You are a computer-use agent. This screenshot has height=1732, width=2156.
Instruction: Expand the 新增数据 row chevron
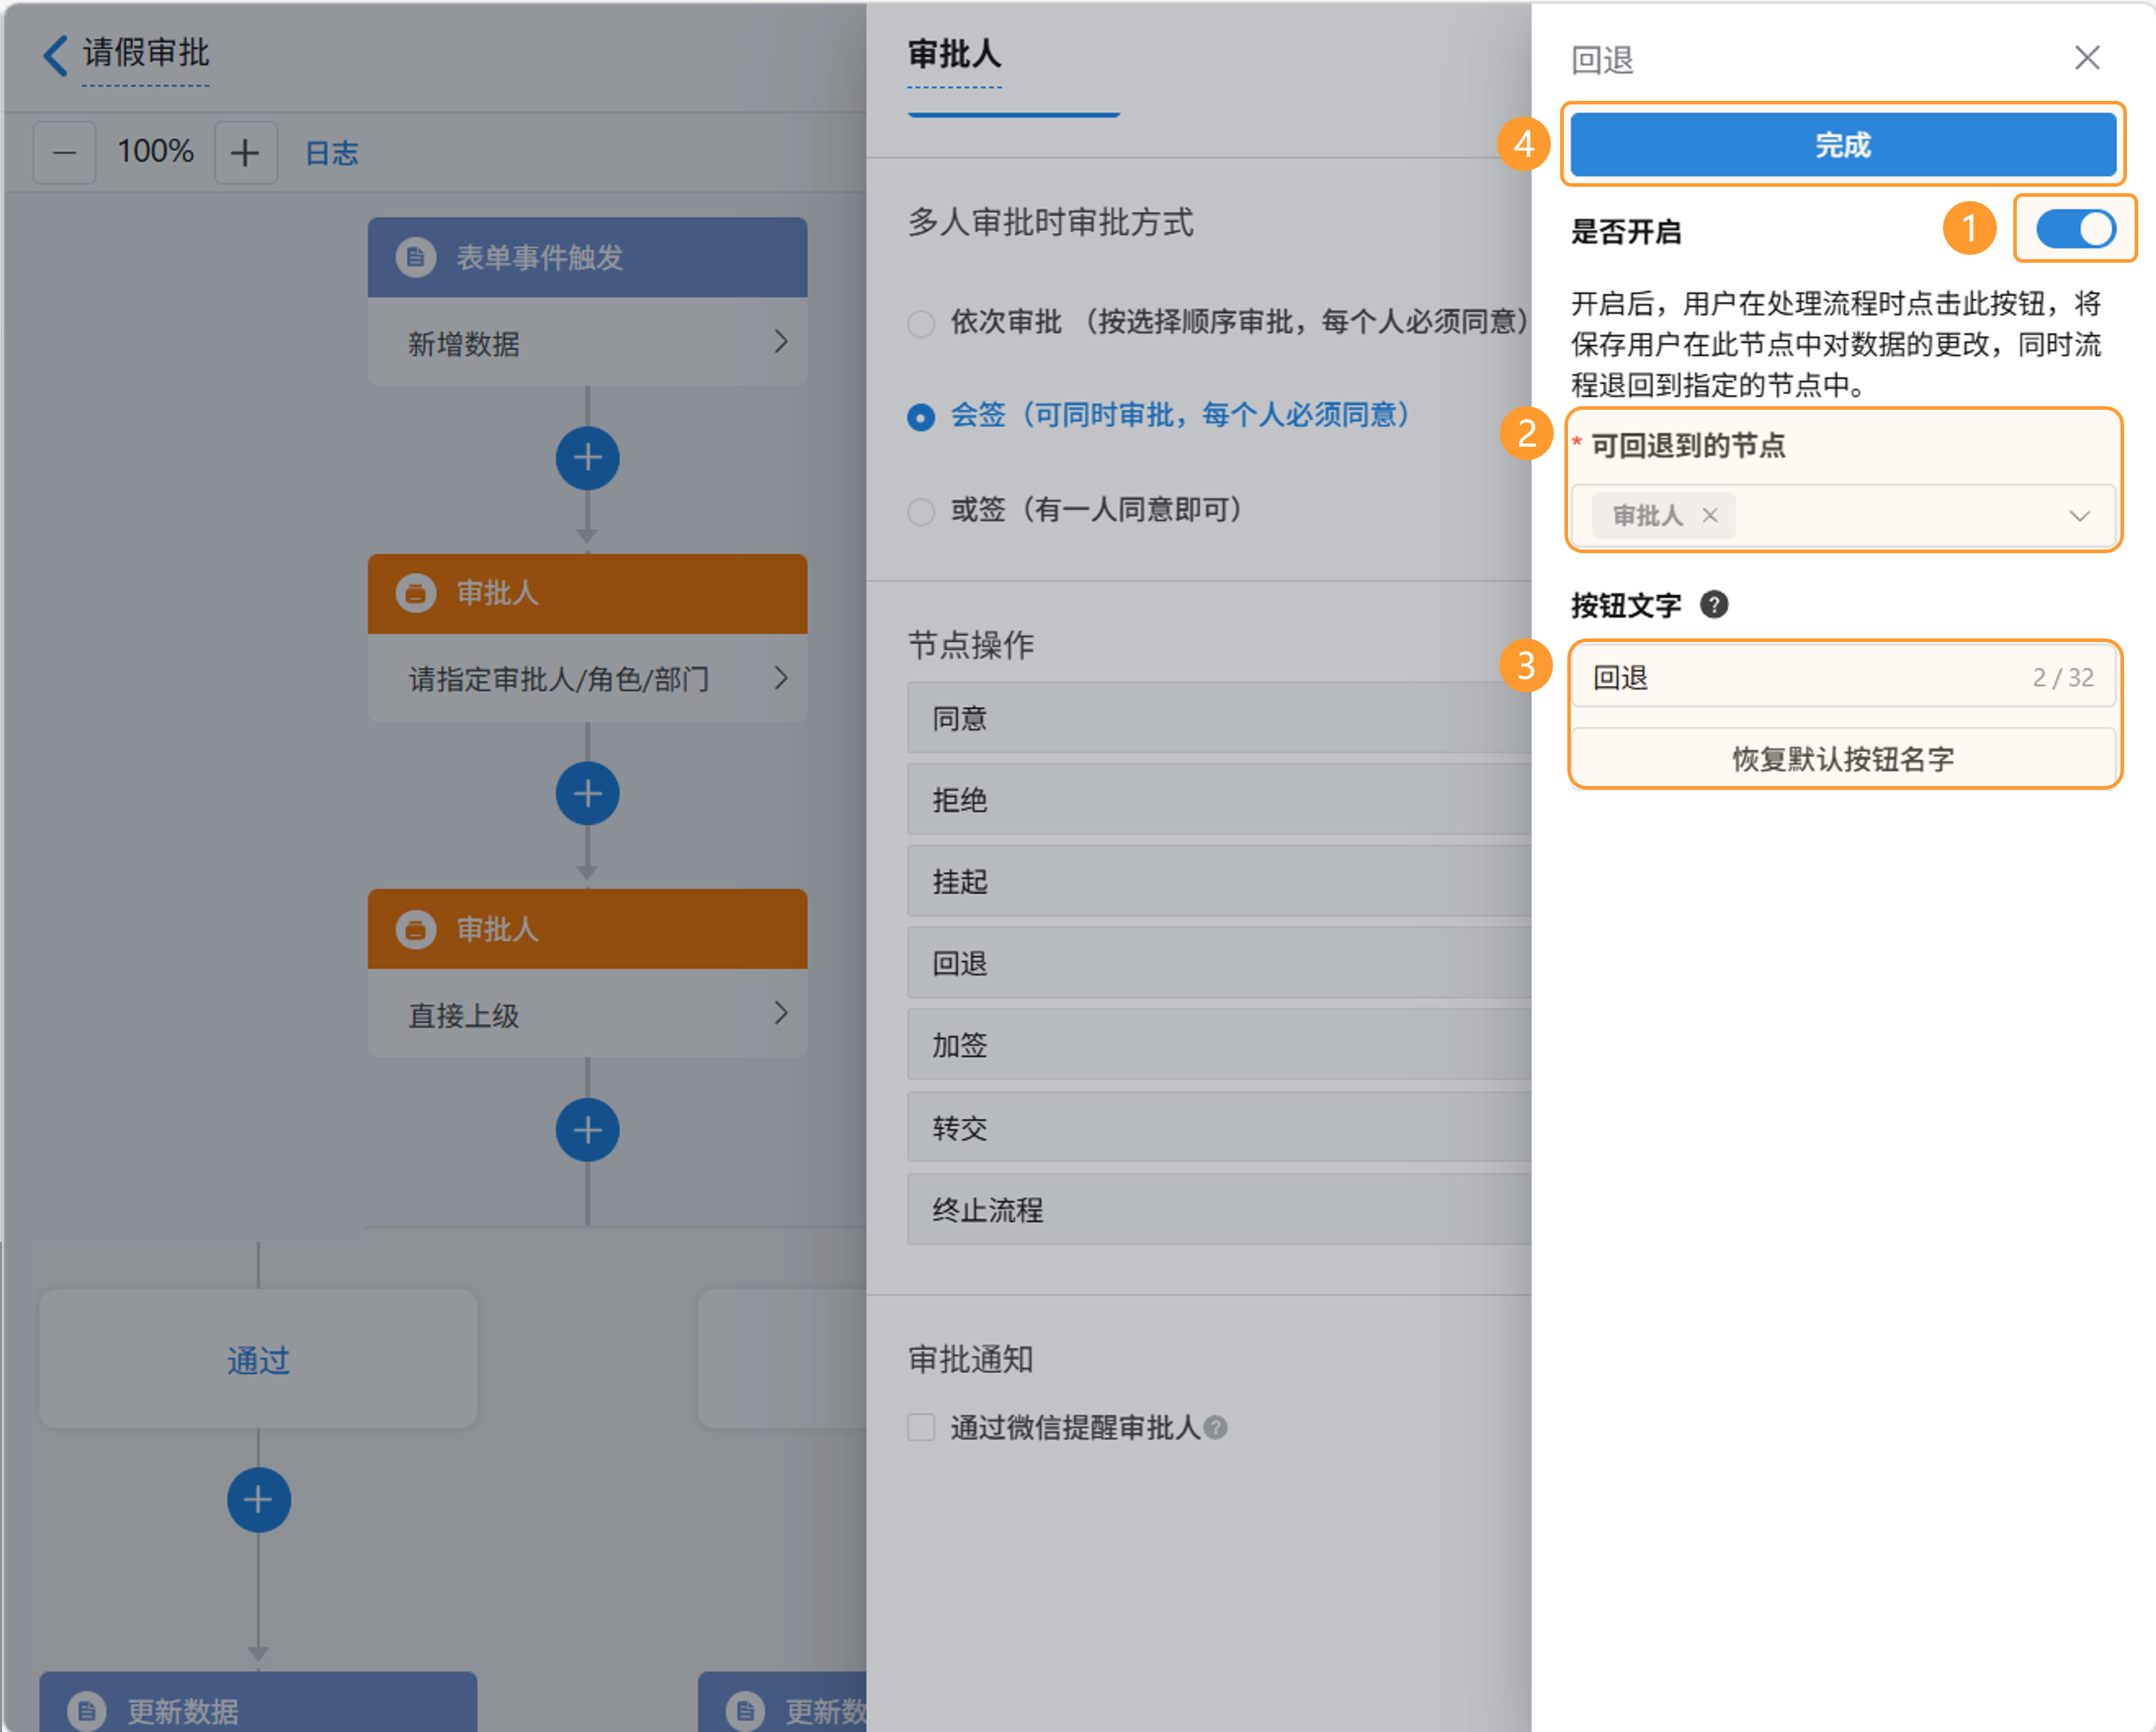(781, 342)
